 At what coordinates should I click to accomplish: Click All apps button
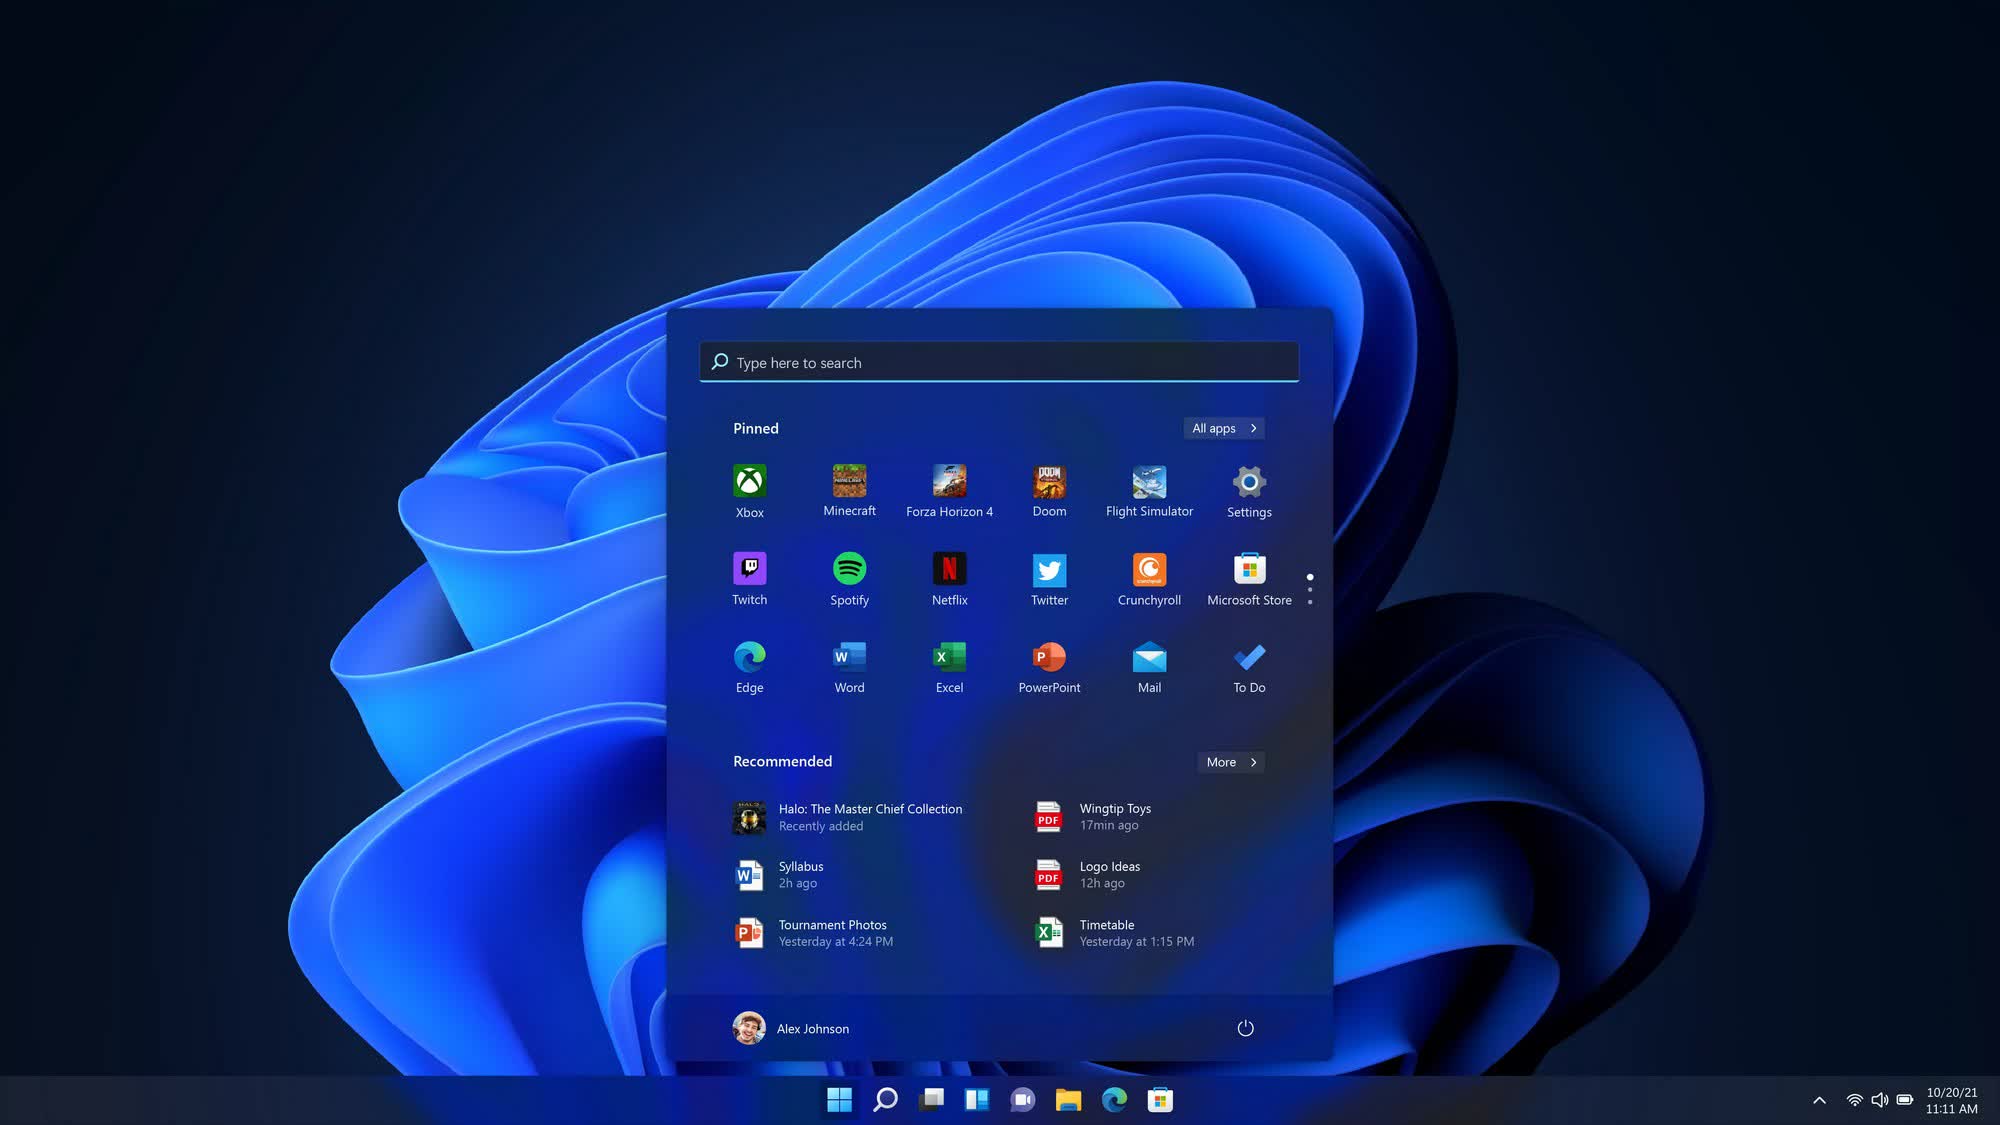pos(1221,427)
